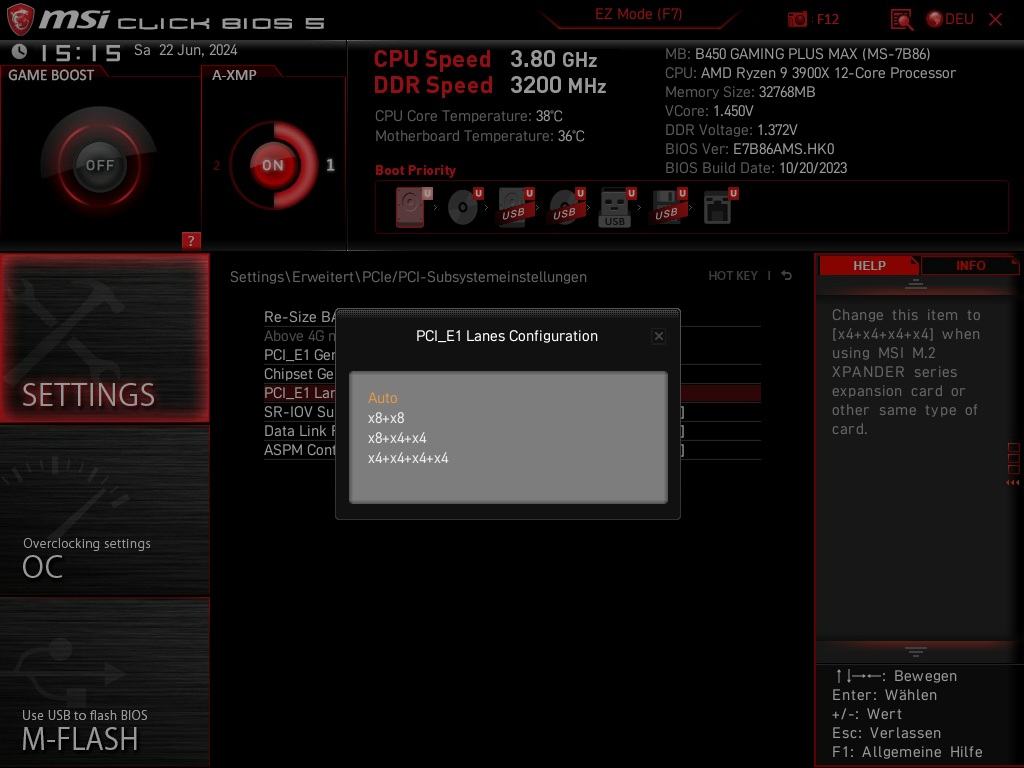Open the SETTINGS section
The image size is (1024, 768).
[x=104, y=338]
